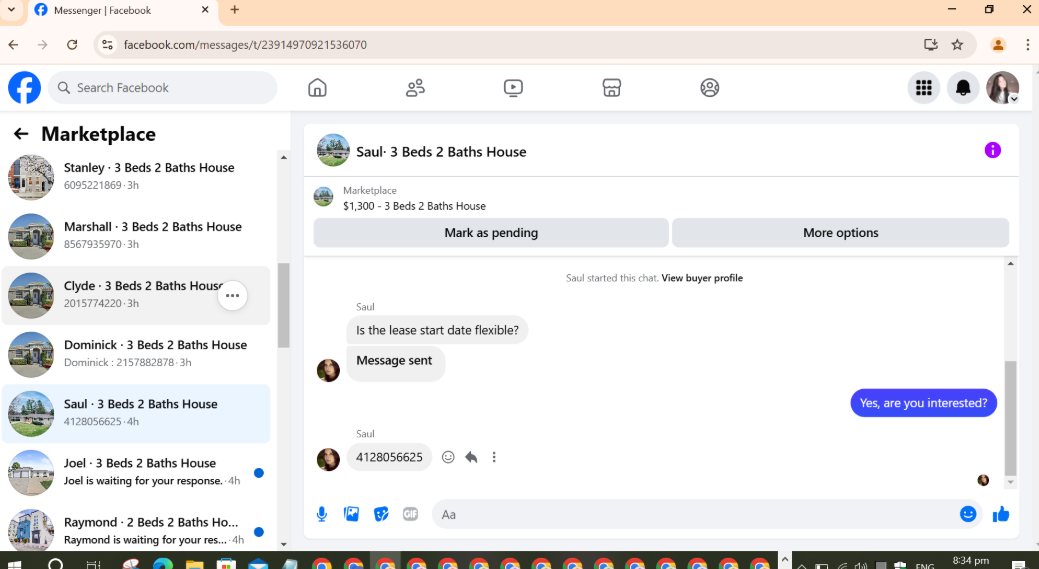1039x569 pixels.
Task: Show hidden system tray icons
Action: [x=801, y=566]
